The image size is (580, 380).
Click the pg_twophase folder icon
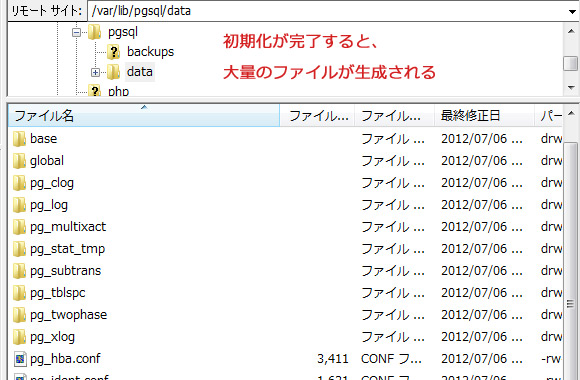pos(19,315)
